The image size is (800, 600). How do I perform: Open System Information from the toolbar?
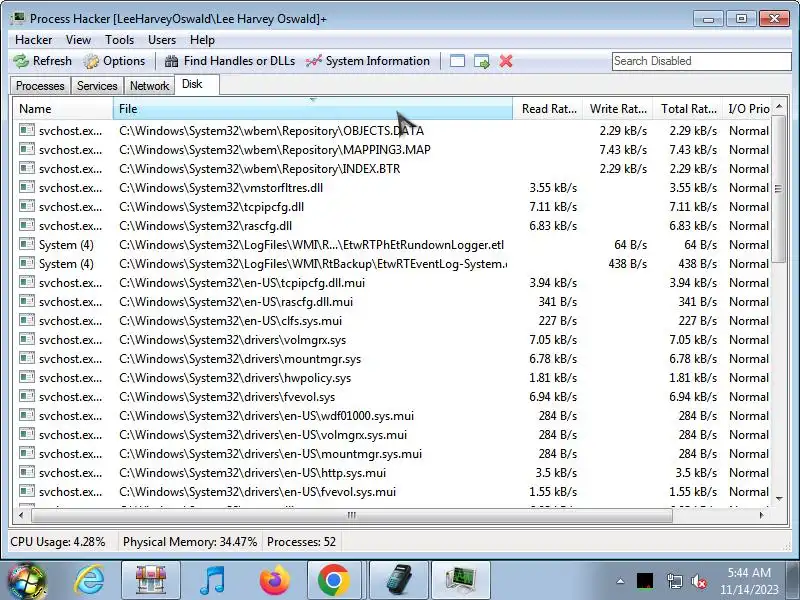[368, 61]
